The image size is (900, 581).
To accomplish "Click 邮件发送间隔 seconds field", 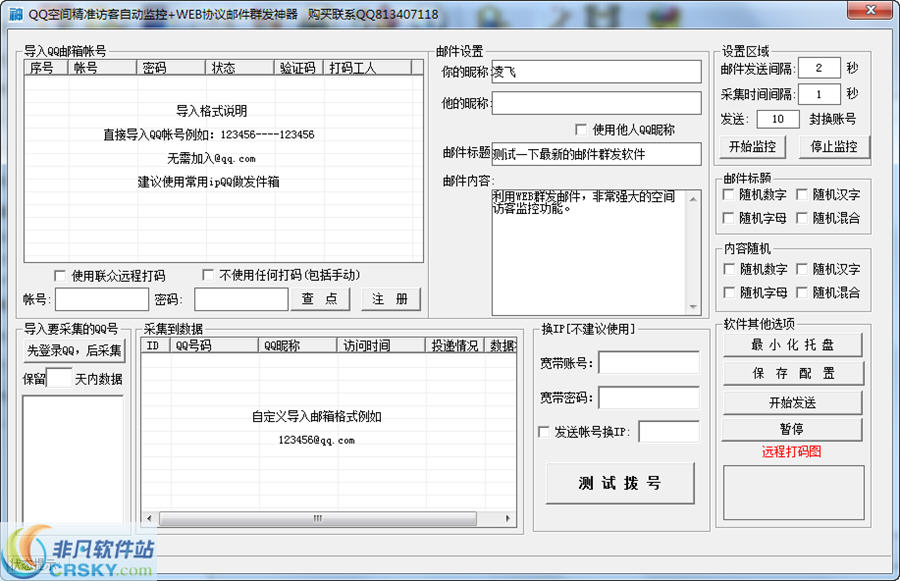I will [819, 68].
